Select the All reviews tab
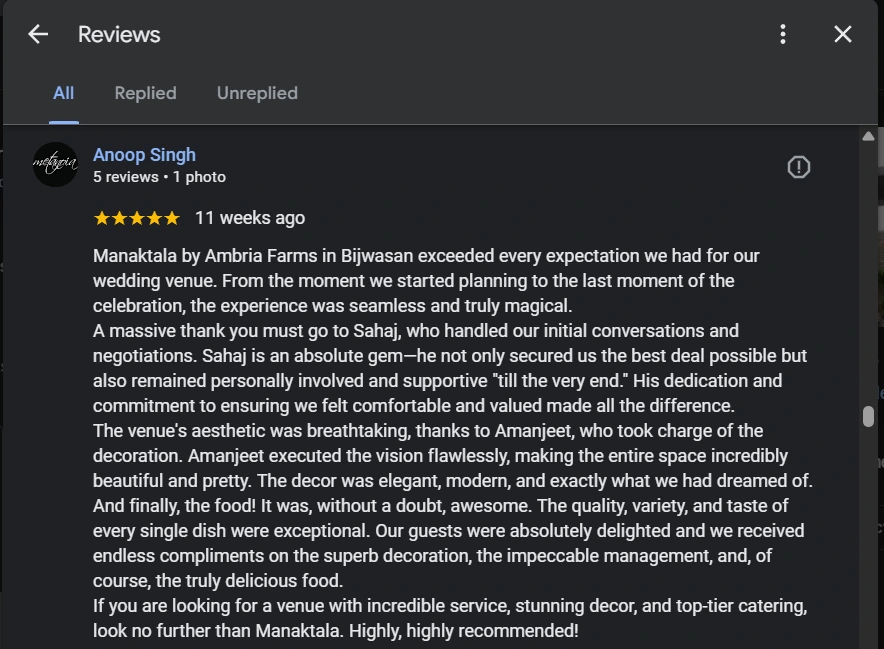 (63, 93)
